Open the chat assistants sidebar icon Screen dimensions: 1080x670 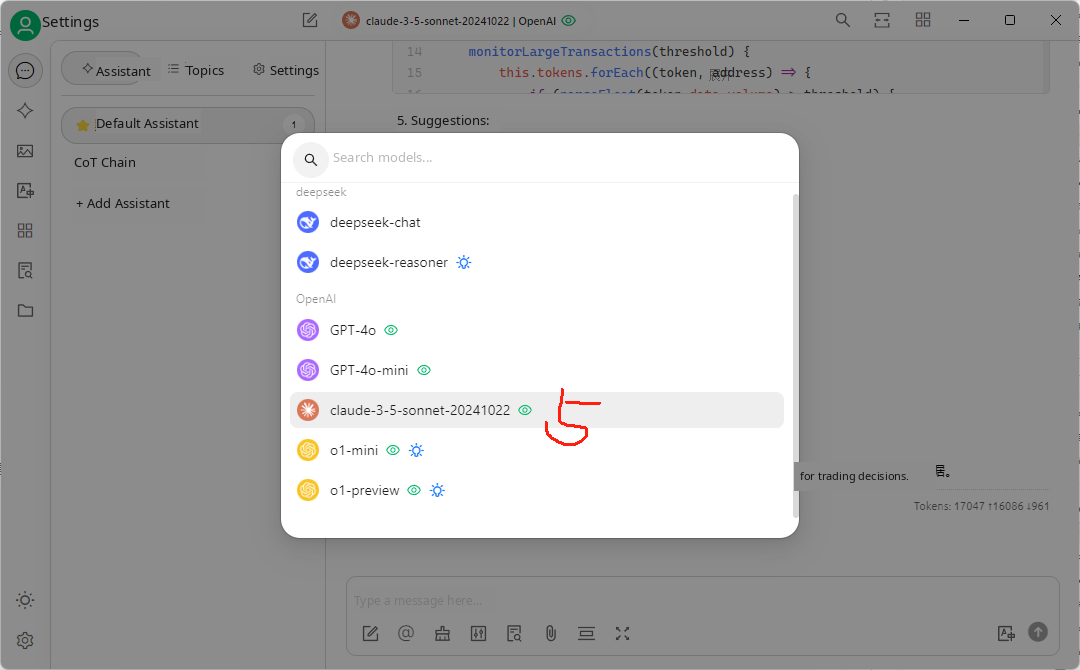click(x=25, y=71)
